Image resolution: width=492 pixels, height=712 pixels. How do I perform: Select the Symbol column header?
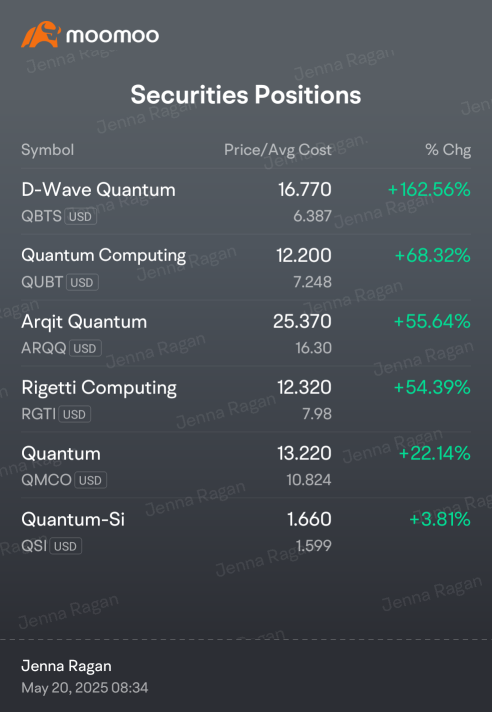pos(48,150)
